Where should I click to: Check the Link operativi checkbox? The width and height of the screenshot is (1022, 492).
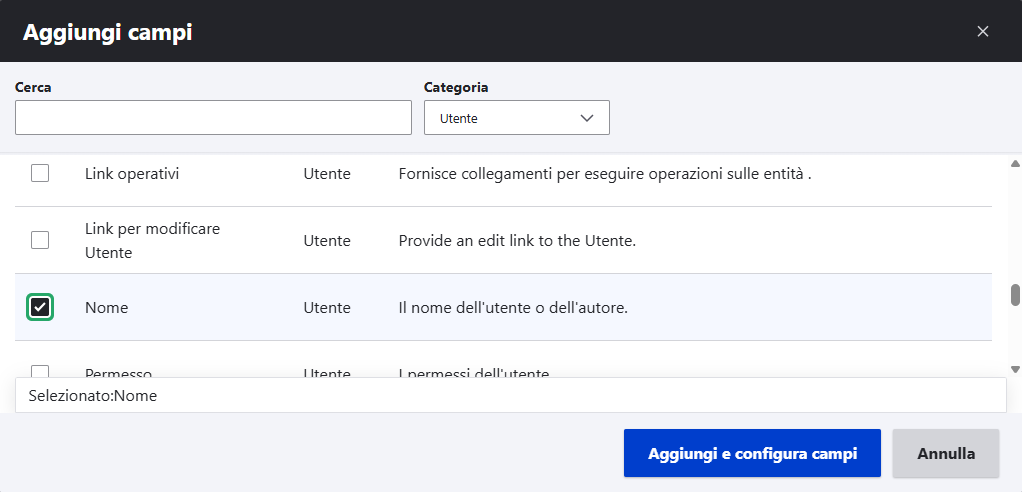[40, 174]
